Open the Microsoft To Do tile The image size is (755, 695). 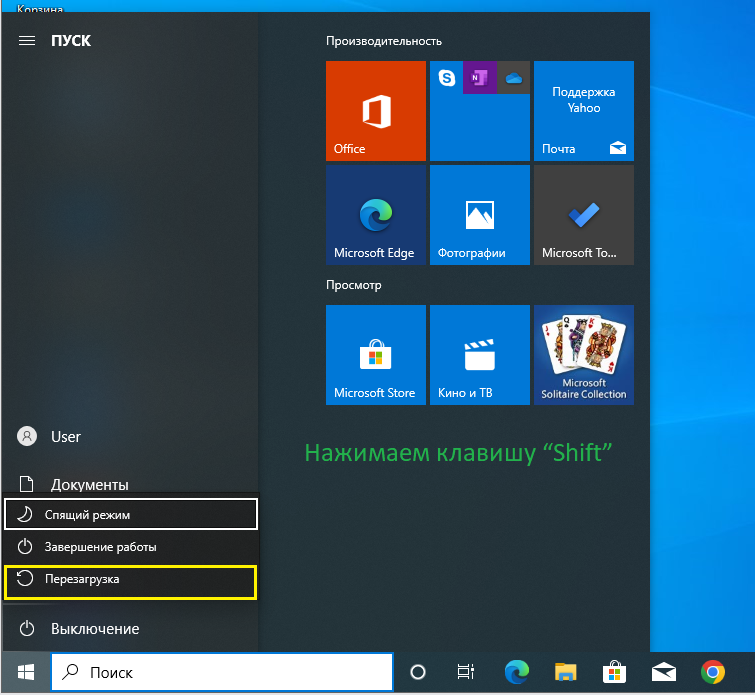click(x=584, y=215)
